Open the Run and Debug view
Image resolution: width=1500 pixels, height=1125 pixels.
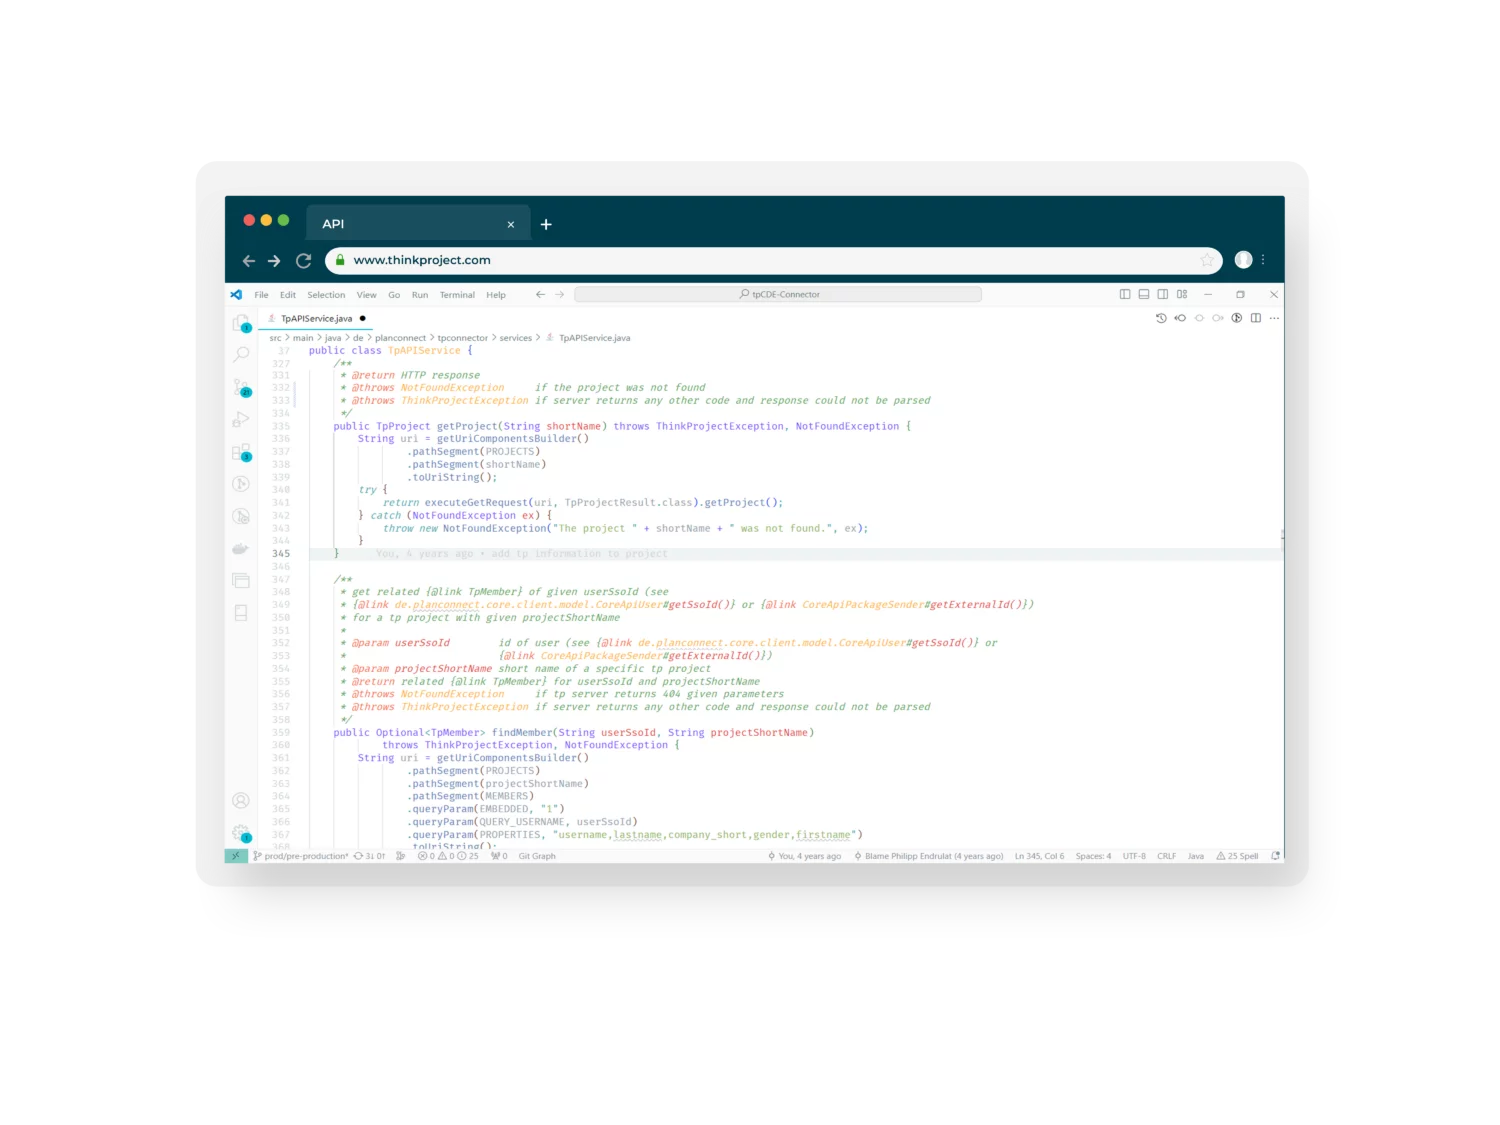point(241,419)
